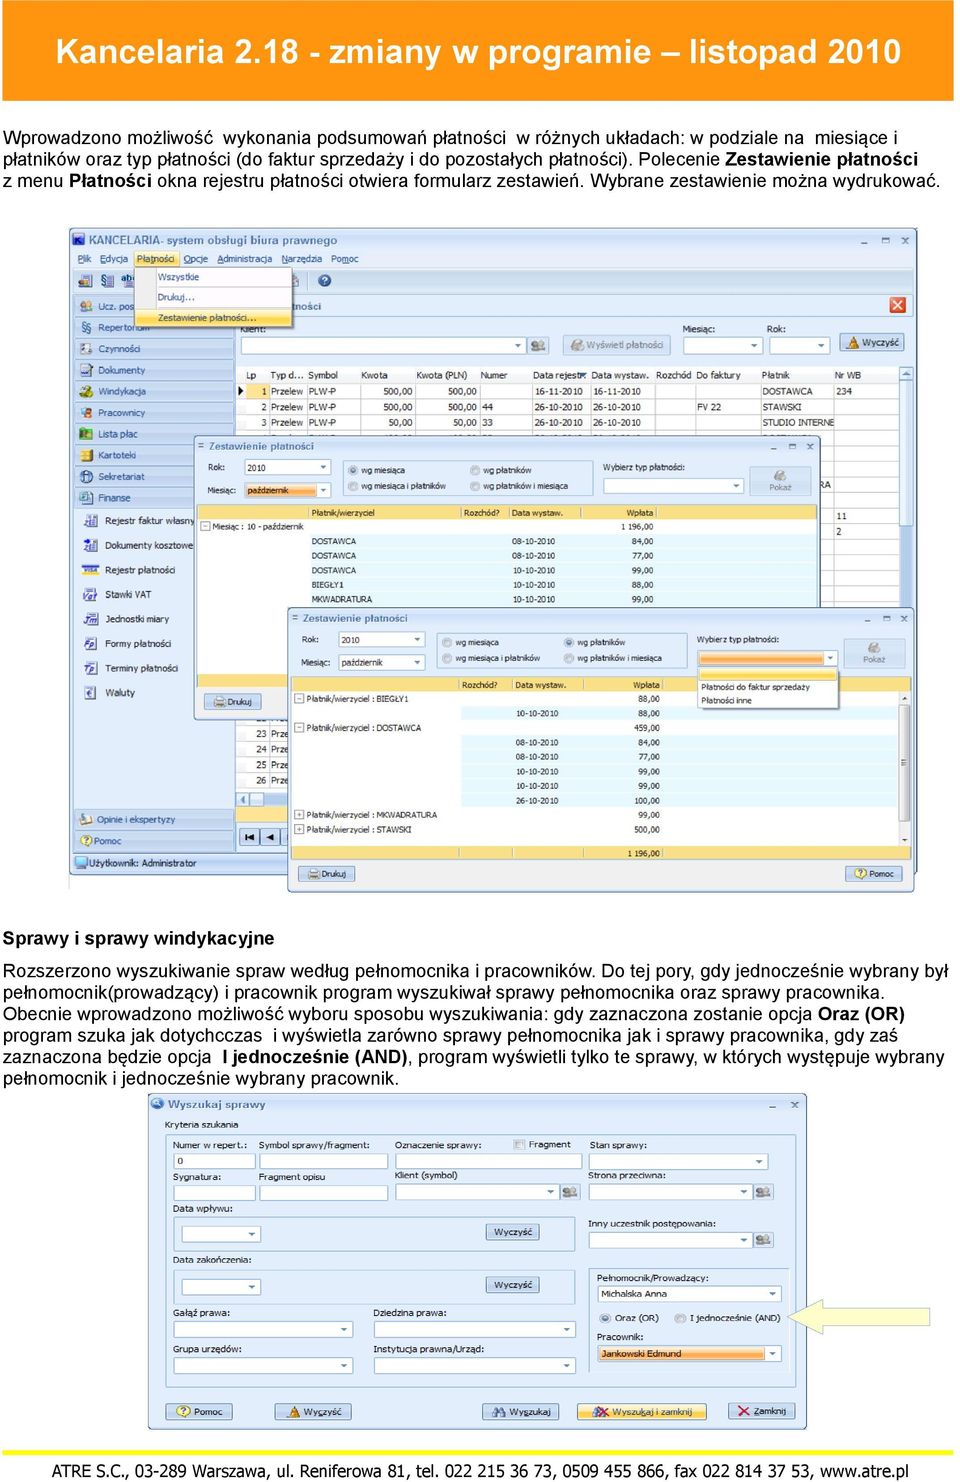
Task: Open the Edycja menu
Action: pos(113,259)
